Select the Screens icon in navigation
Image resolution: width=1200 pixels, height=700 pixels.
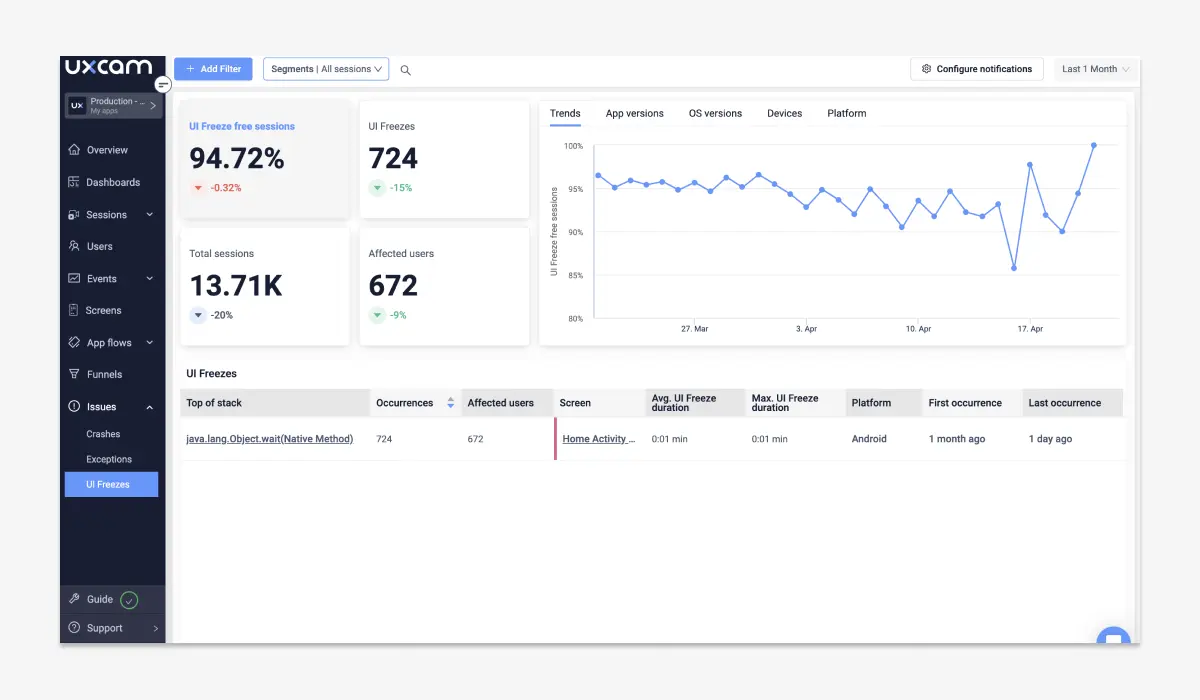click(74, 310)
